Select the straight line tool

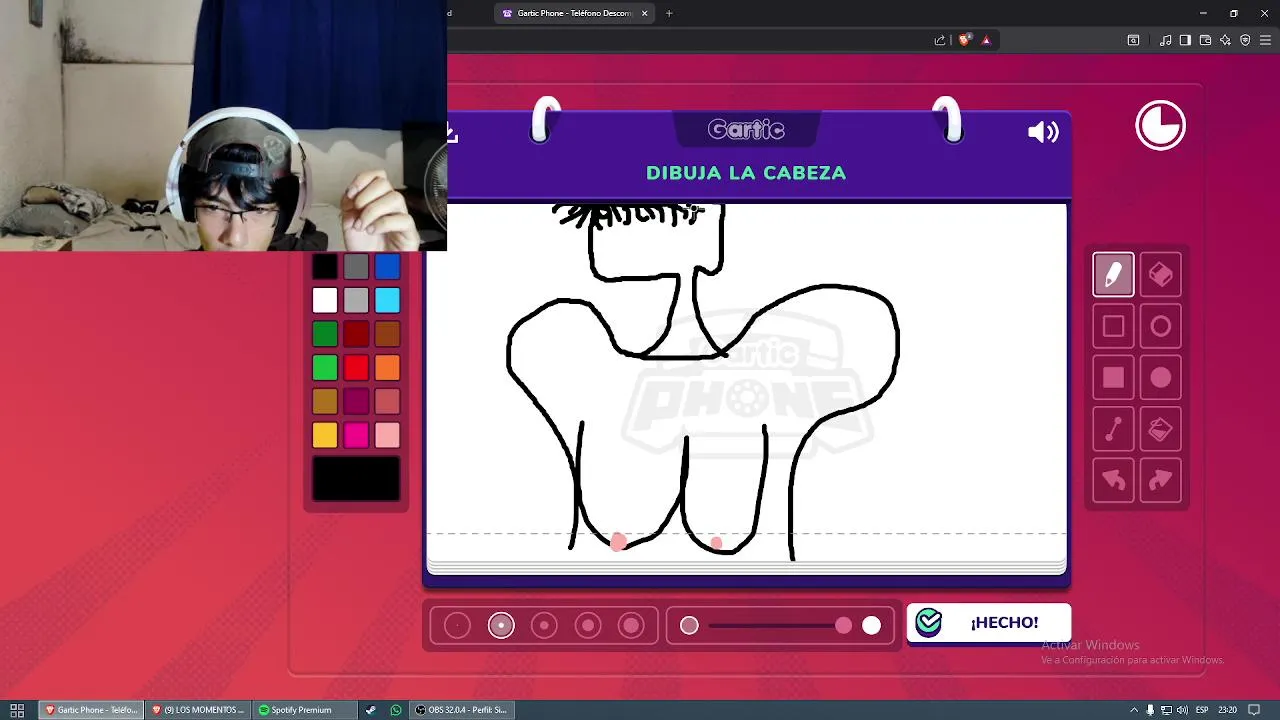1113,430
